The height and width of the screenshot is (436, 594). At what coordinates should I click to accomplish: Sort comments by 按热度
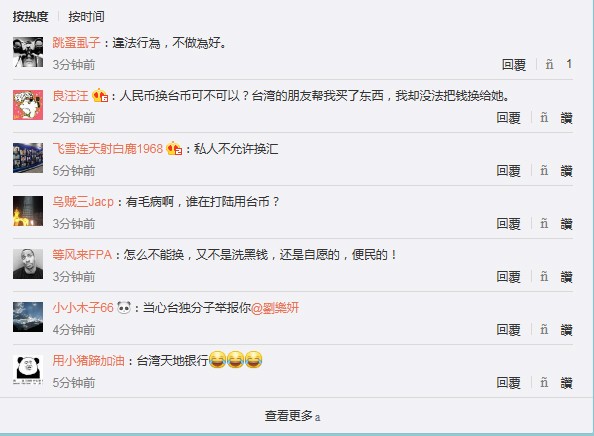31,16
